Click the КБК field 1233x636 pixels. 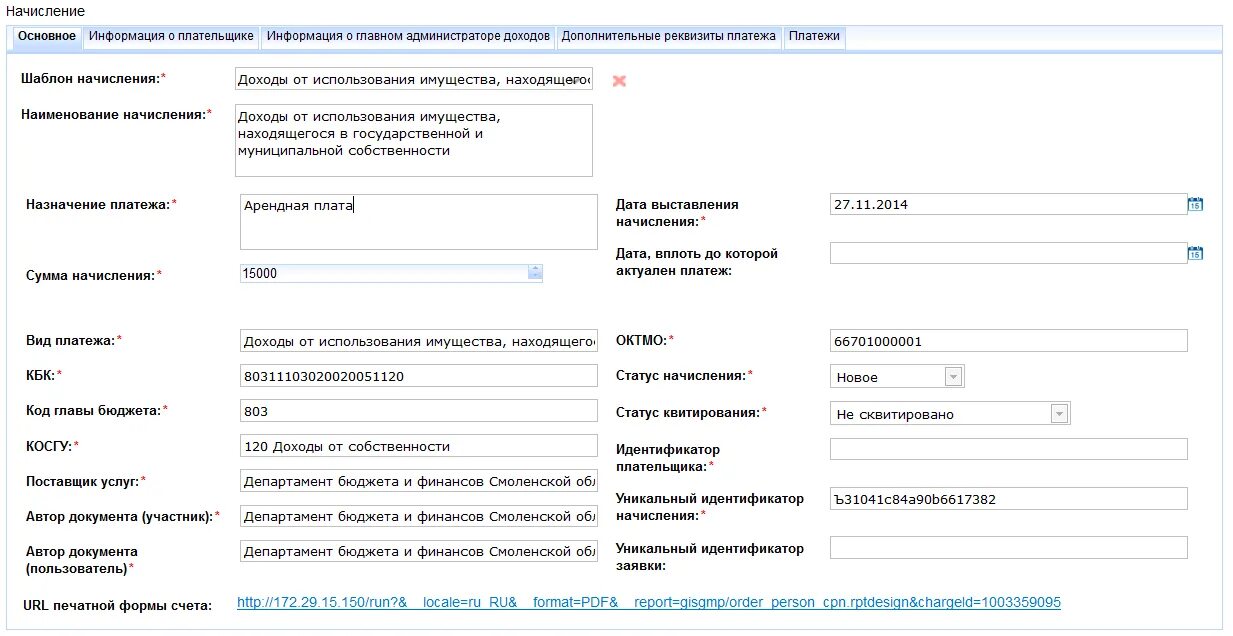click(419, 376)
